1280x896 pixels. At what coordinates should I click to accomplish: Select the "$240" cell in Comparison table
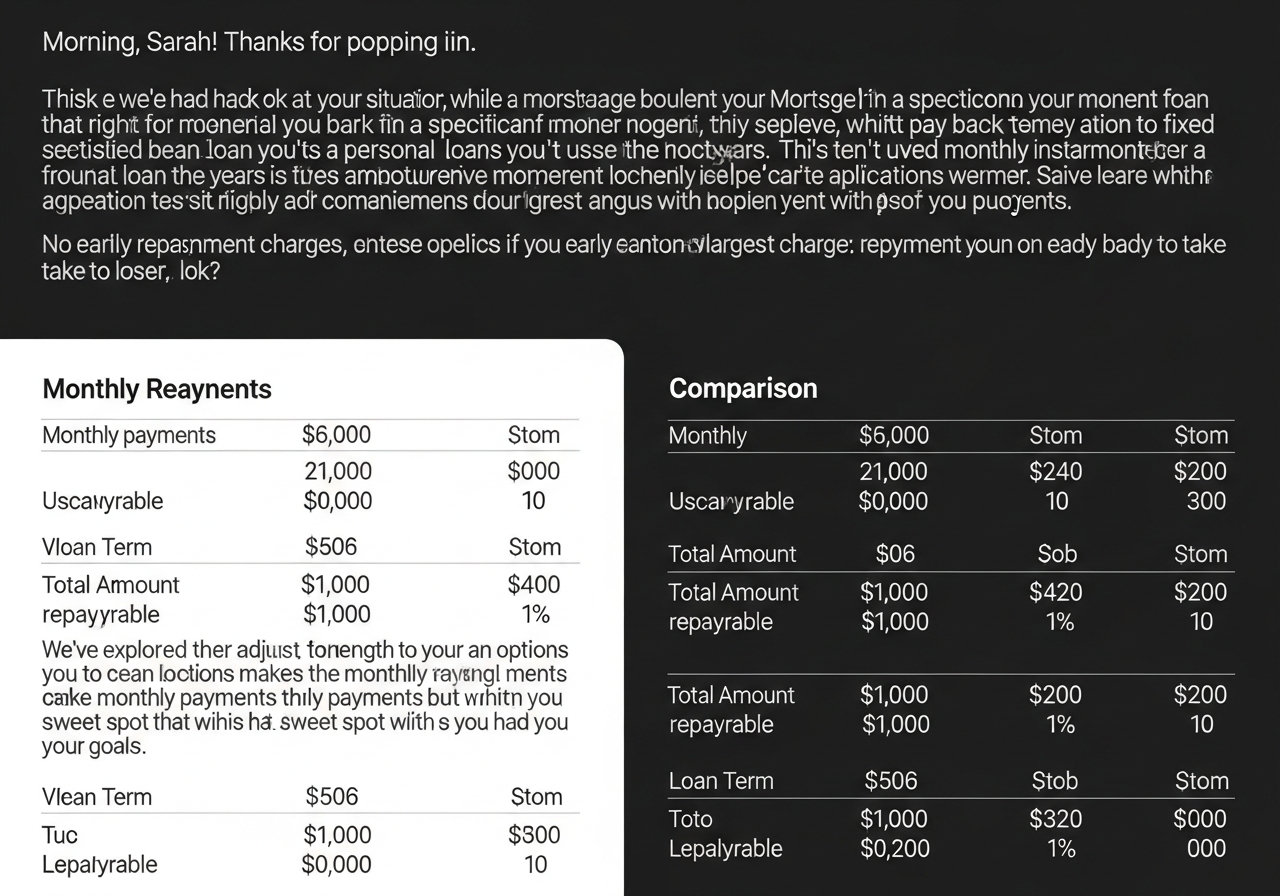(x=1056, y=471)
